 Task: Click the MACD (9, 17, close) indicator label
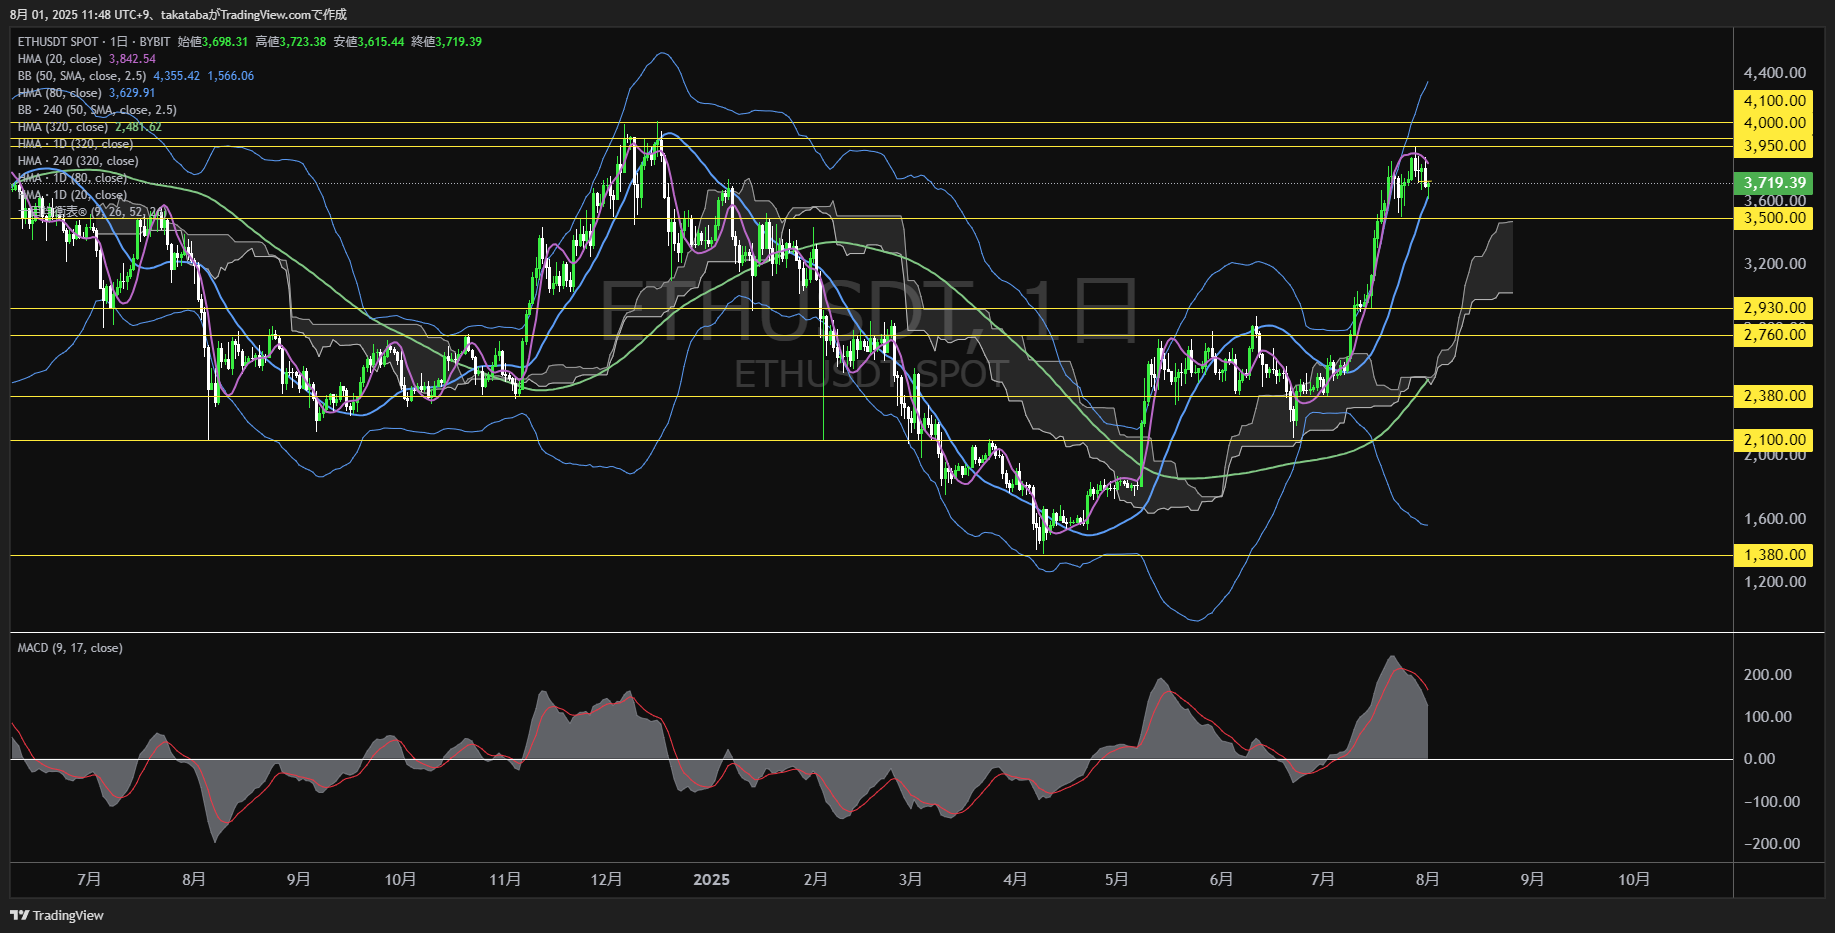pos(70,648)
